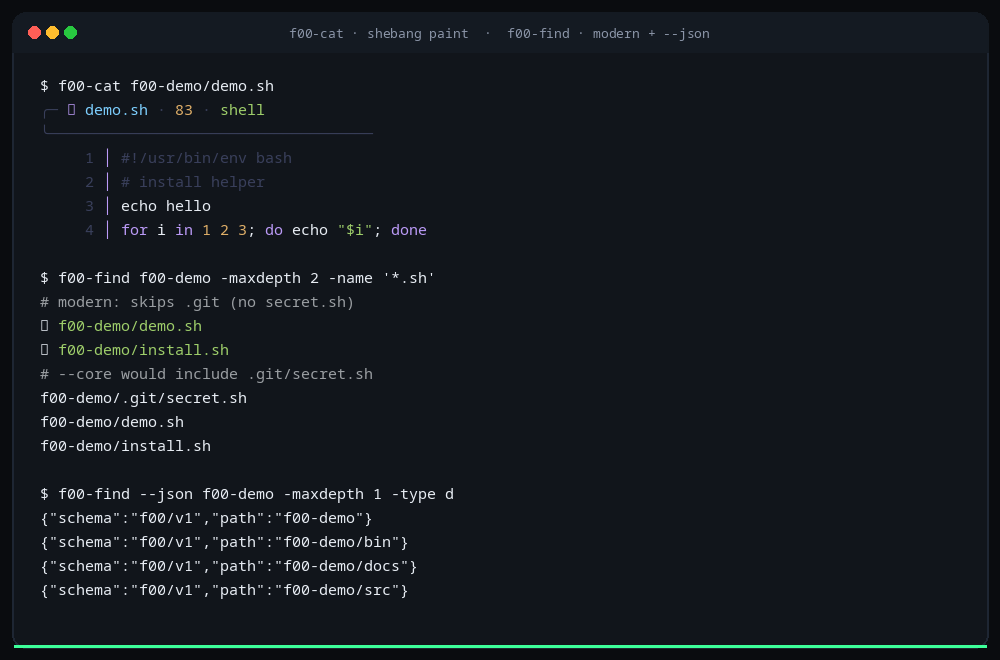
Task: Click the green path 'f00-demo/demo.sh'
Action: click(x=130, y=326)
